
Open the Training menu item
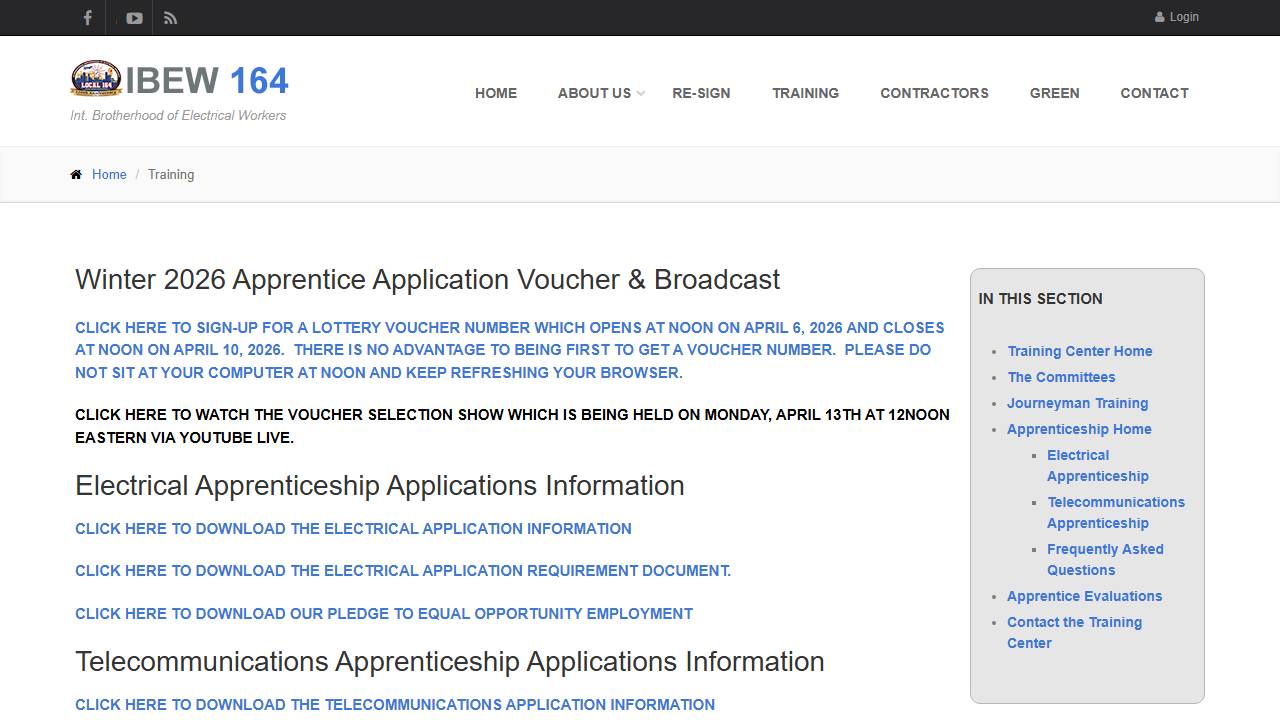[805, 93]
